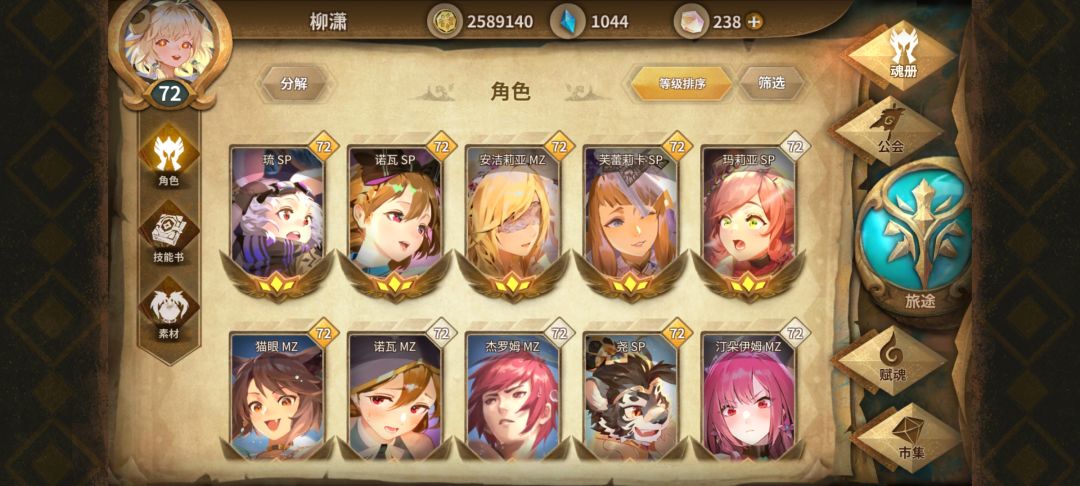
Task: Switch to the 角色 character tab
Action: (x=169, y=157)
